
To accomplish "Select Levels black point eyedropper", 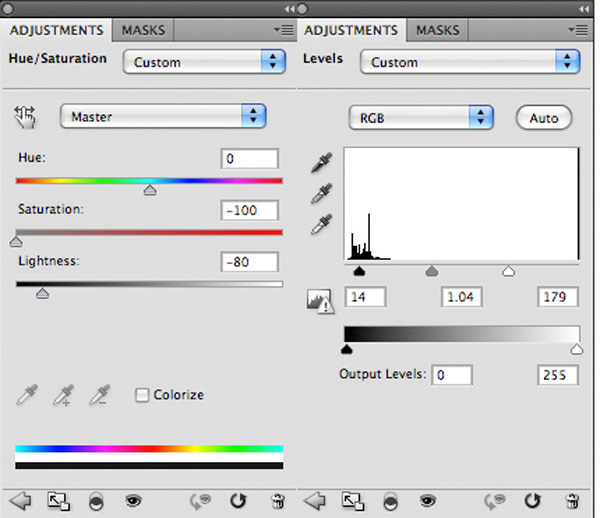I will tap(322, 162).
